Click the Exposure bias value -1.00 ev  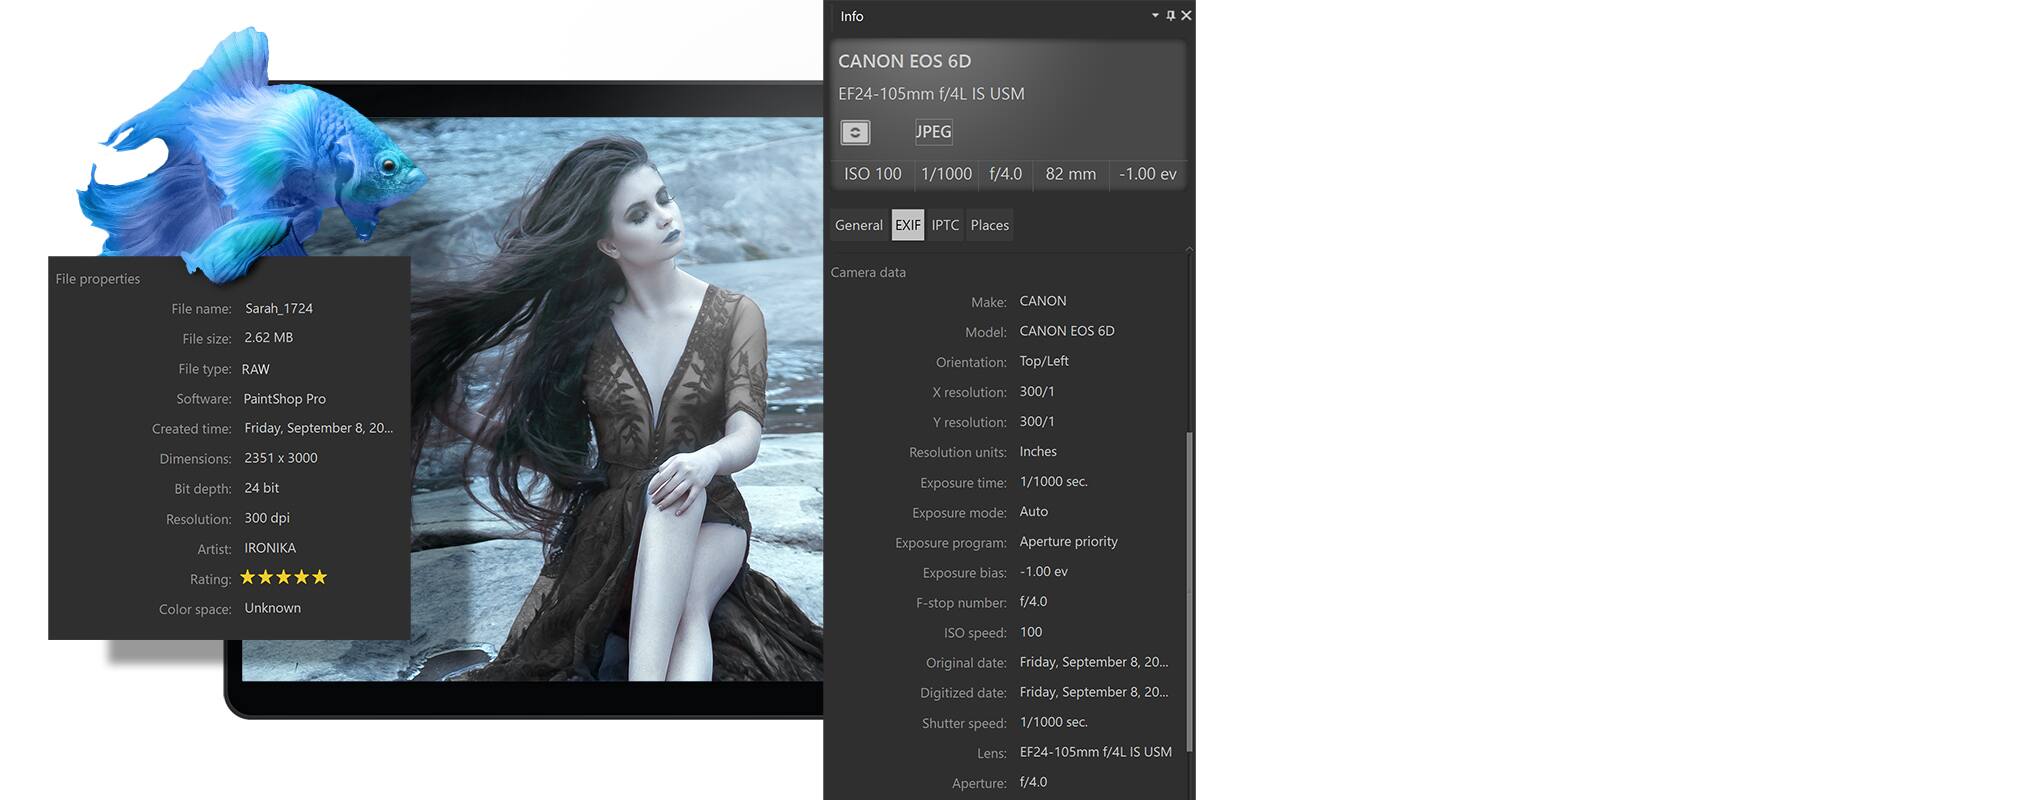(1044, 571)
